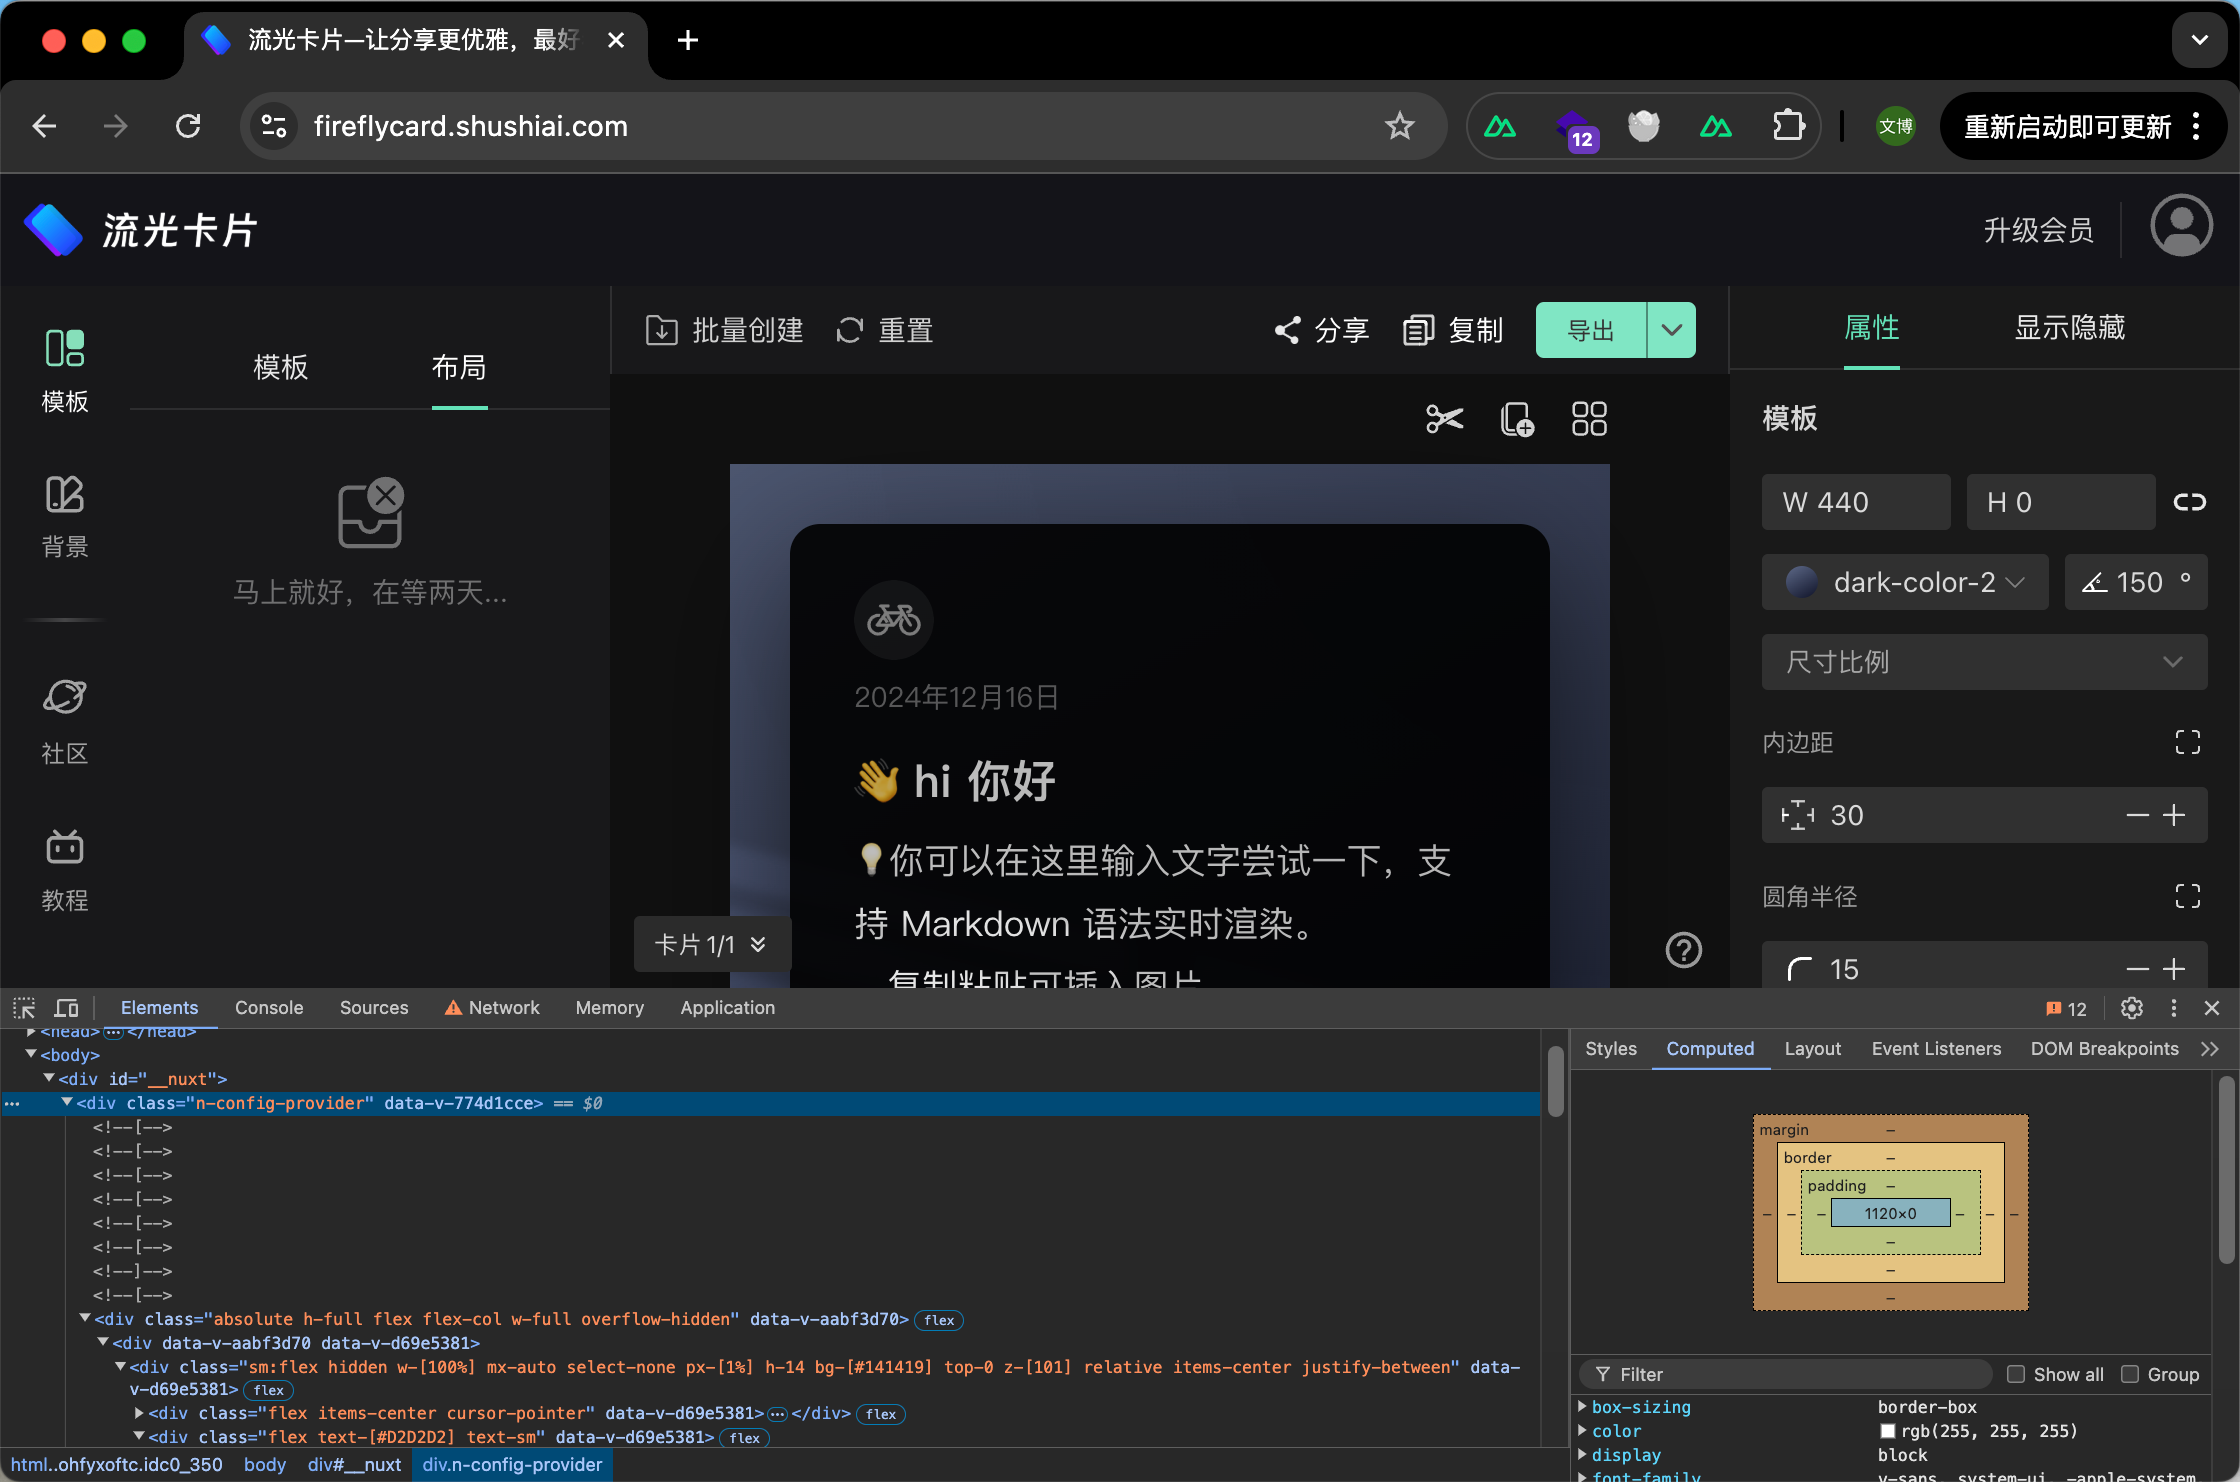Open the grid layout icon above the card
The image size is (2240, 1482).
[x=1588, y=419]
